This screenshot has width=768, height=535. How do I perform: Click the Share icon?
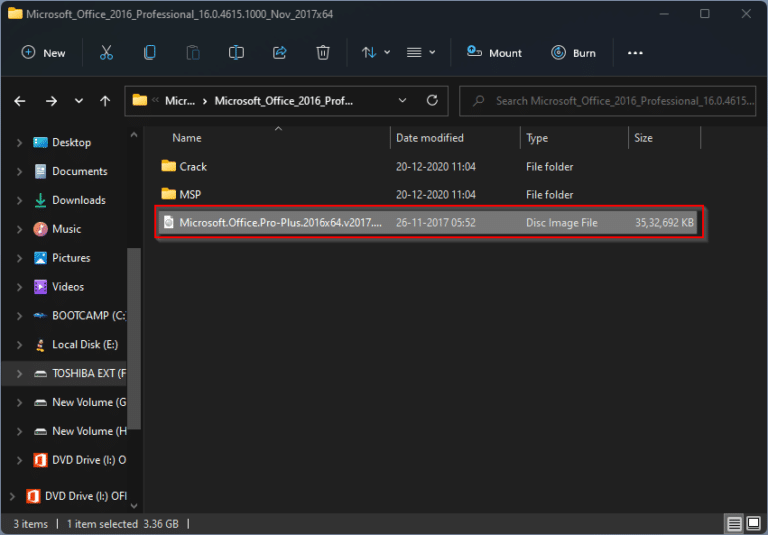[x=280, y=52]
